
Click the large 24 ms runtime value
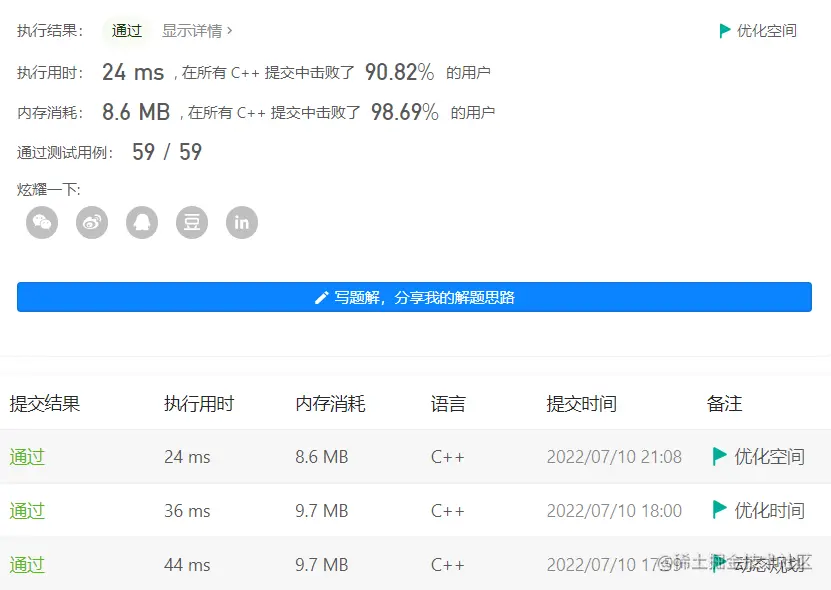133,72
